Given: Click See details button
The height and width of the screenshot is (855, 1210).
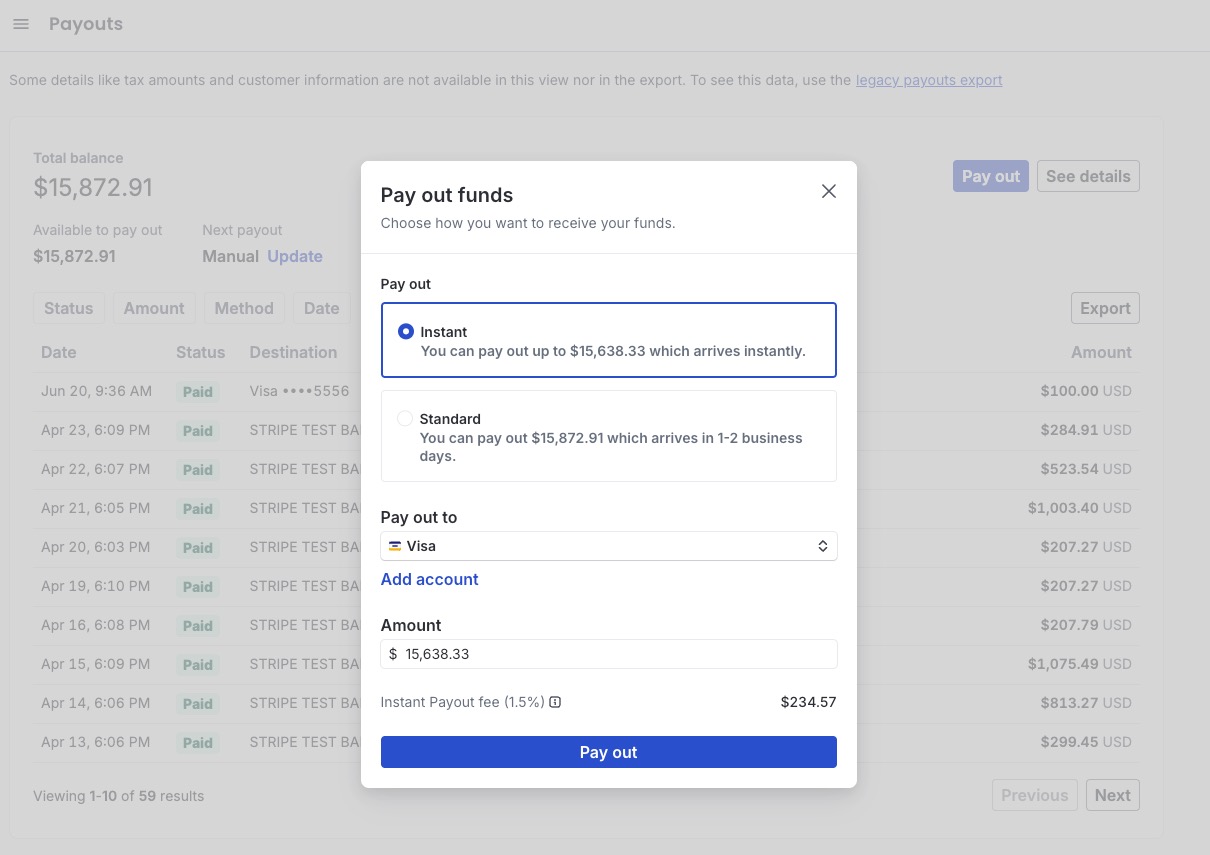Looking at the screenshot, I should coord(1088,176).
